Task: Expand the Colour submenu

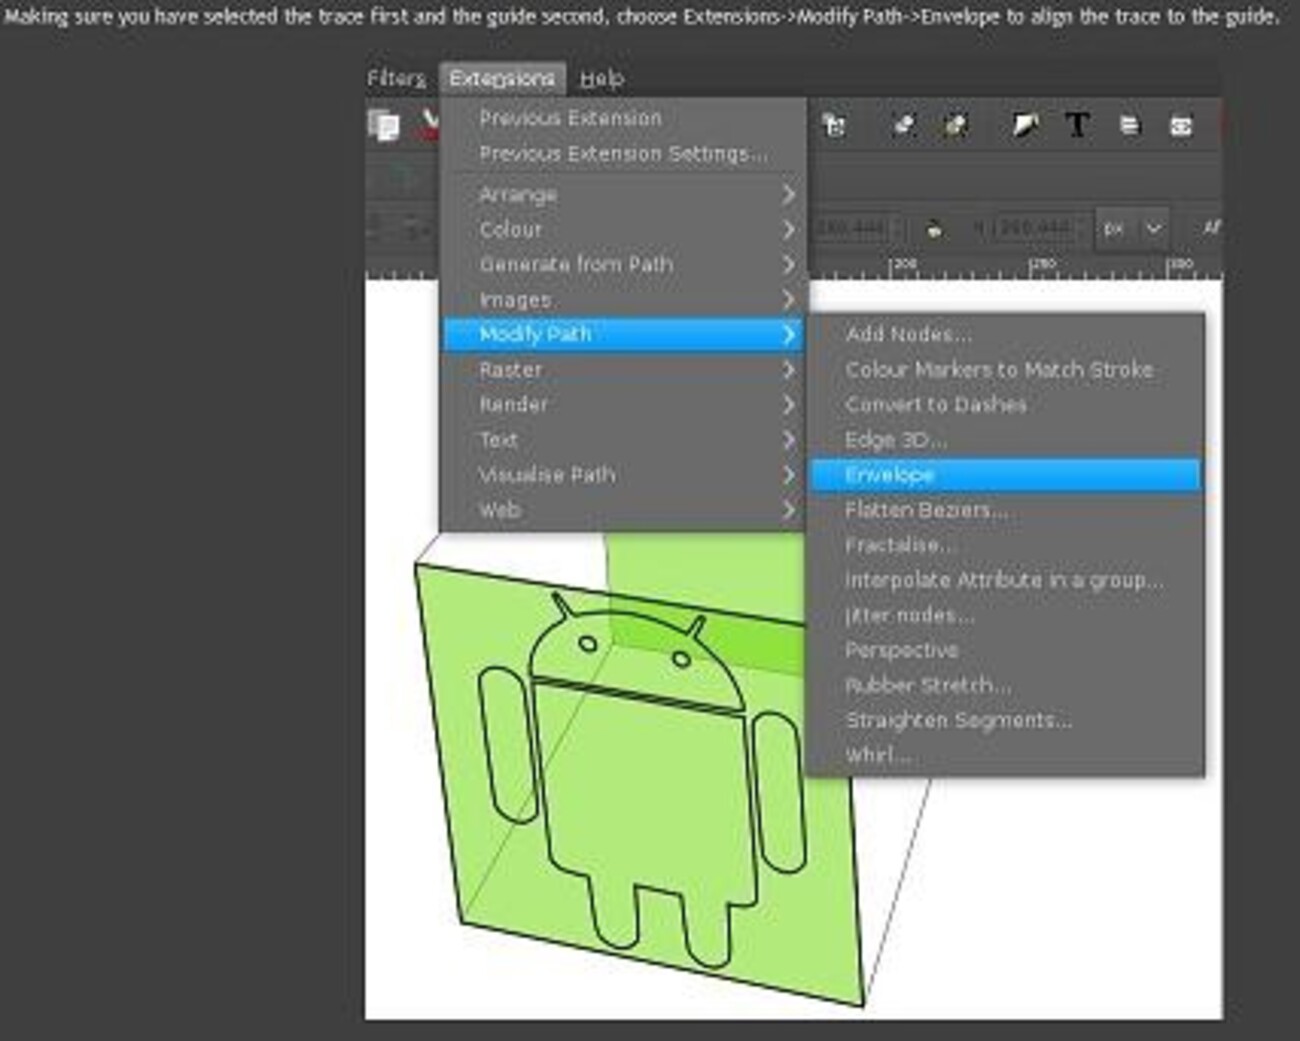Action: tap(624, 229)
